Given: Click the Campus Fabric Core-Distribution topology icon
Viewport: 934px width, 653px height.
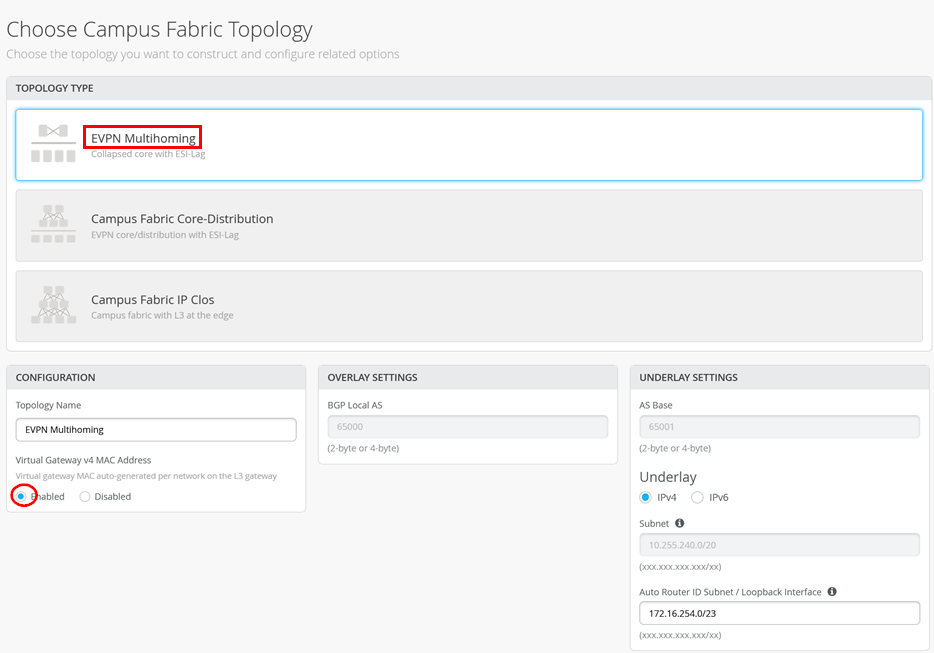Looking at the screenshot, I should click(x=53, y=225).
